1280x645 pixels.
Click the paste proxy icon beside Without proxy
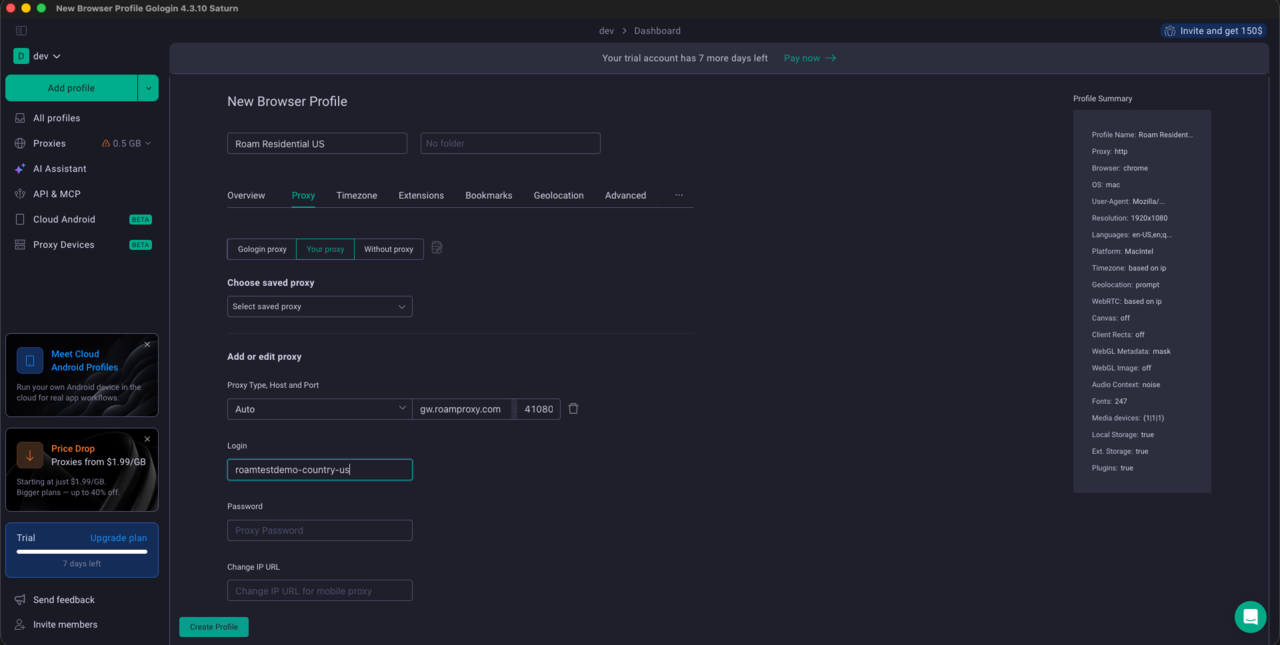click(x=437, y=248)
